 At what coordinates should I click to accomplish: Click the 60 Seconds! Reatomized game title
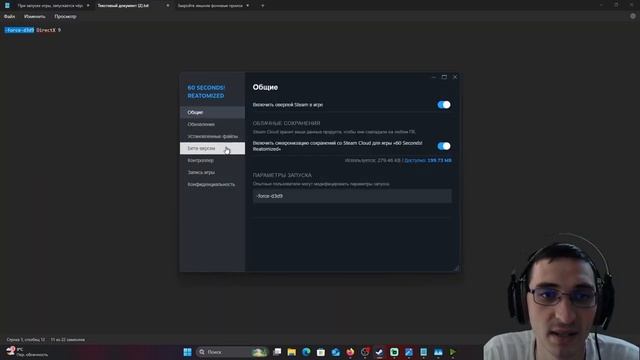click(x=206, y=92)
